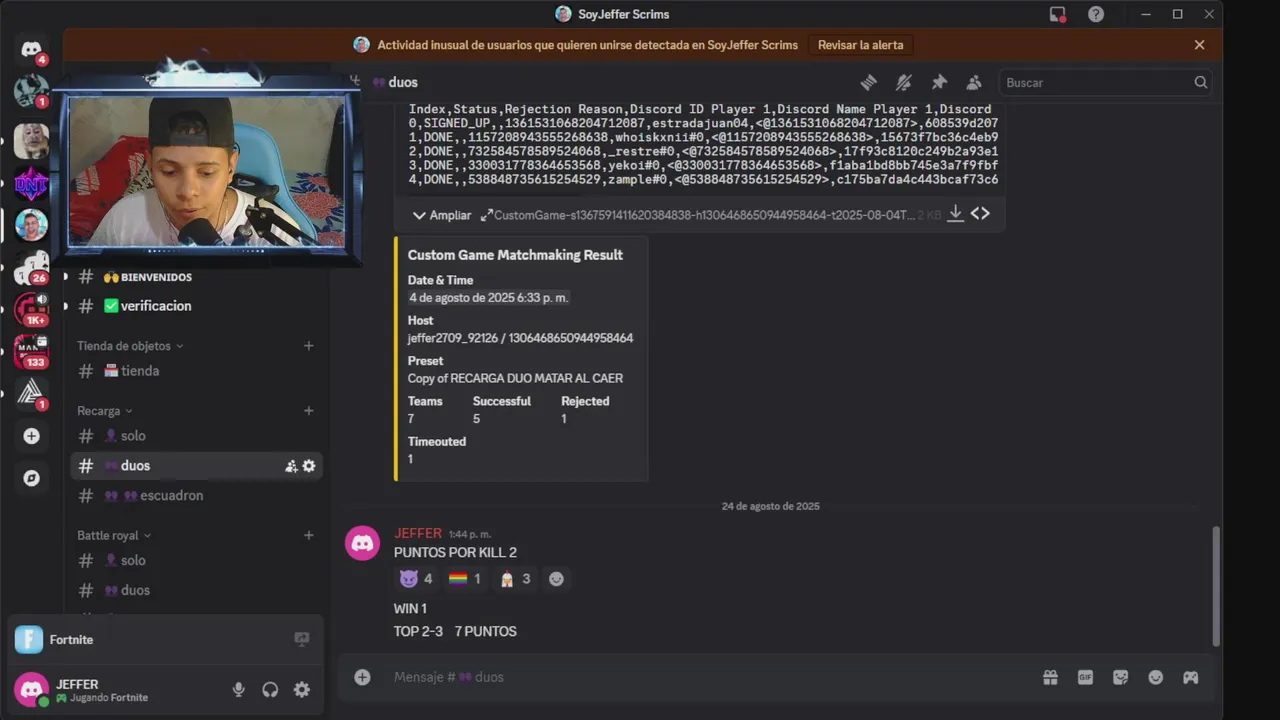
Task: Open Discord direct messages home
Action: [x=31, y=50]
